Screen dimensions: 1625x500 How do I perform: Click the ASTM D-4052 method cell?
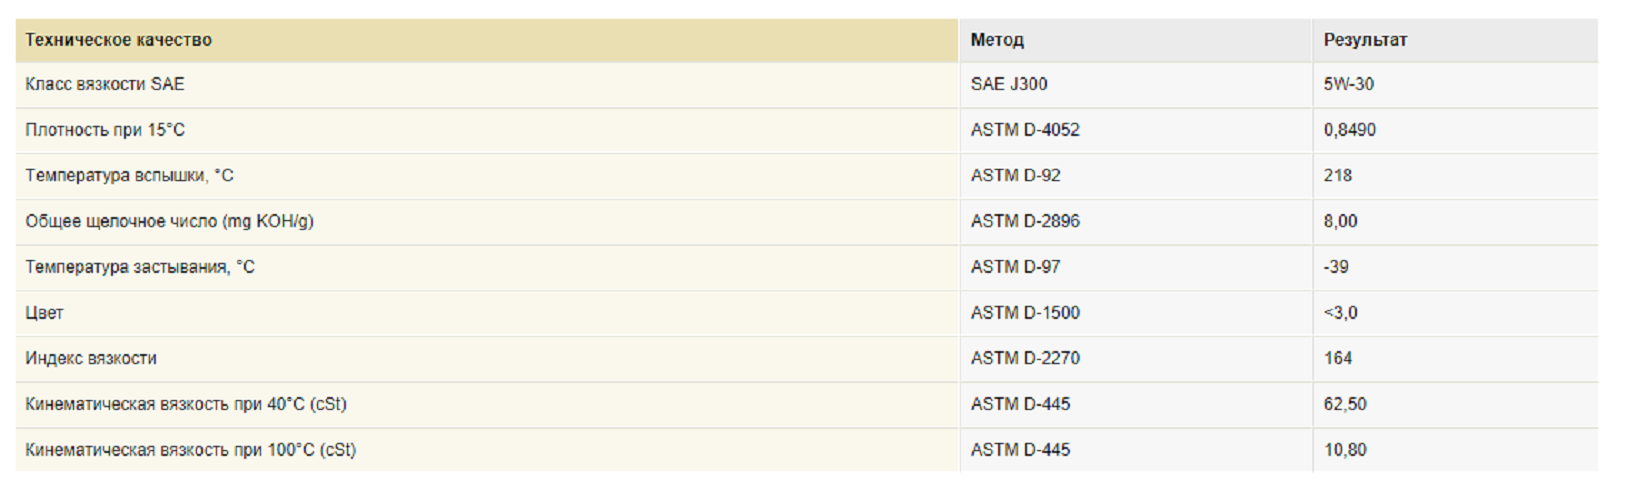click(x=1024, y=130)
